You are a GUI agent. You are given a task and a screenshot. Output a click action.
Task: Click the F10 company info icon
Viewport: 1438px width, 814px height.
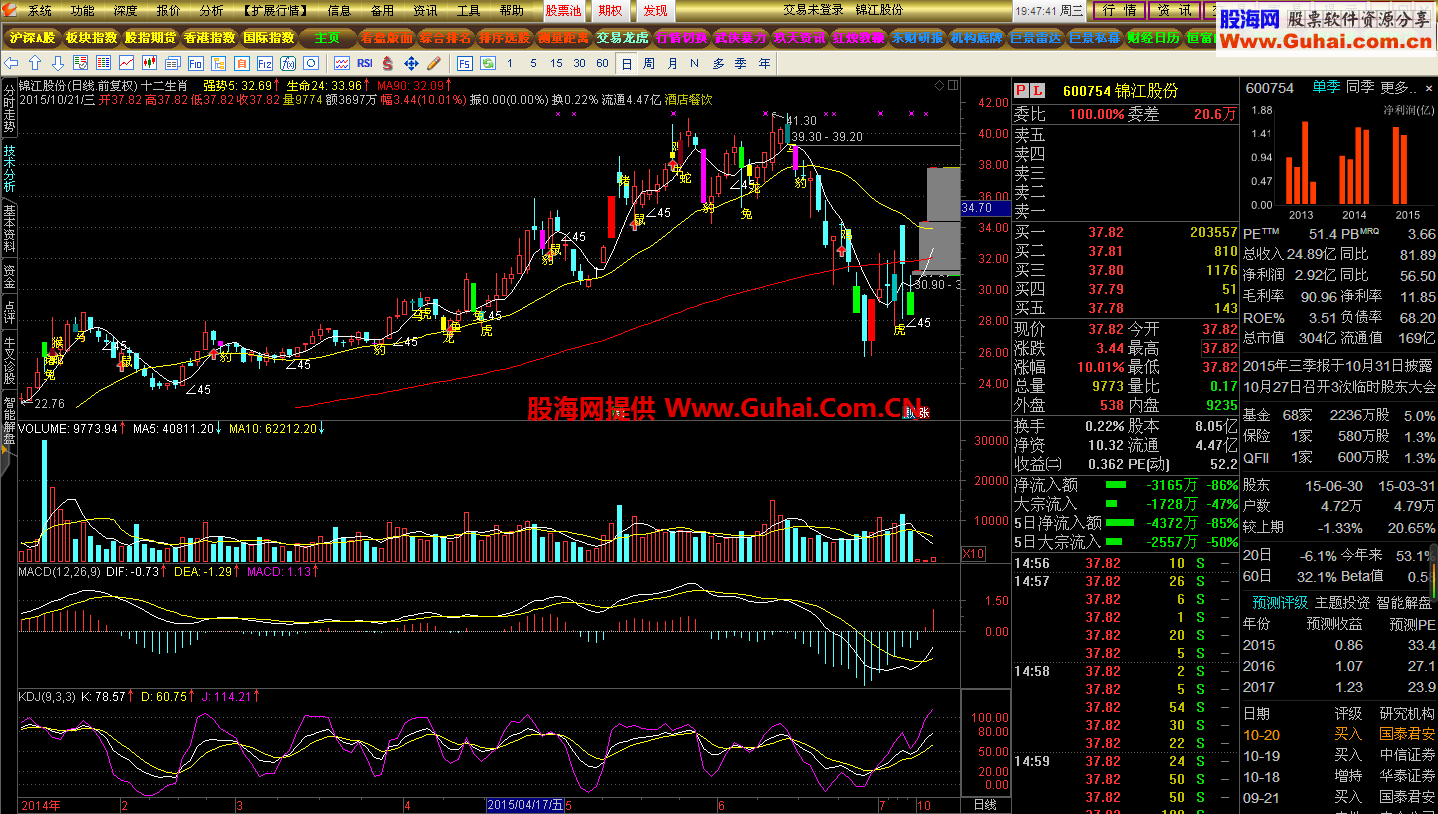[x=195, y=63]
